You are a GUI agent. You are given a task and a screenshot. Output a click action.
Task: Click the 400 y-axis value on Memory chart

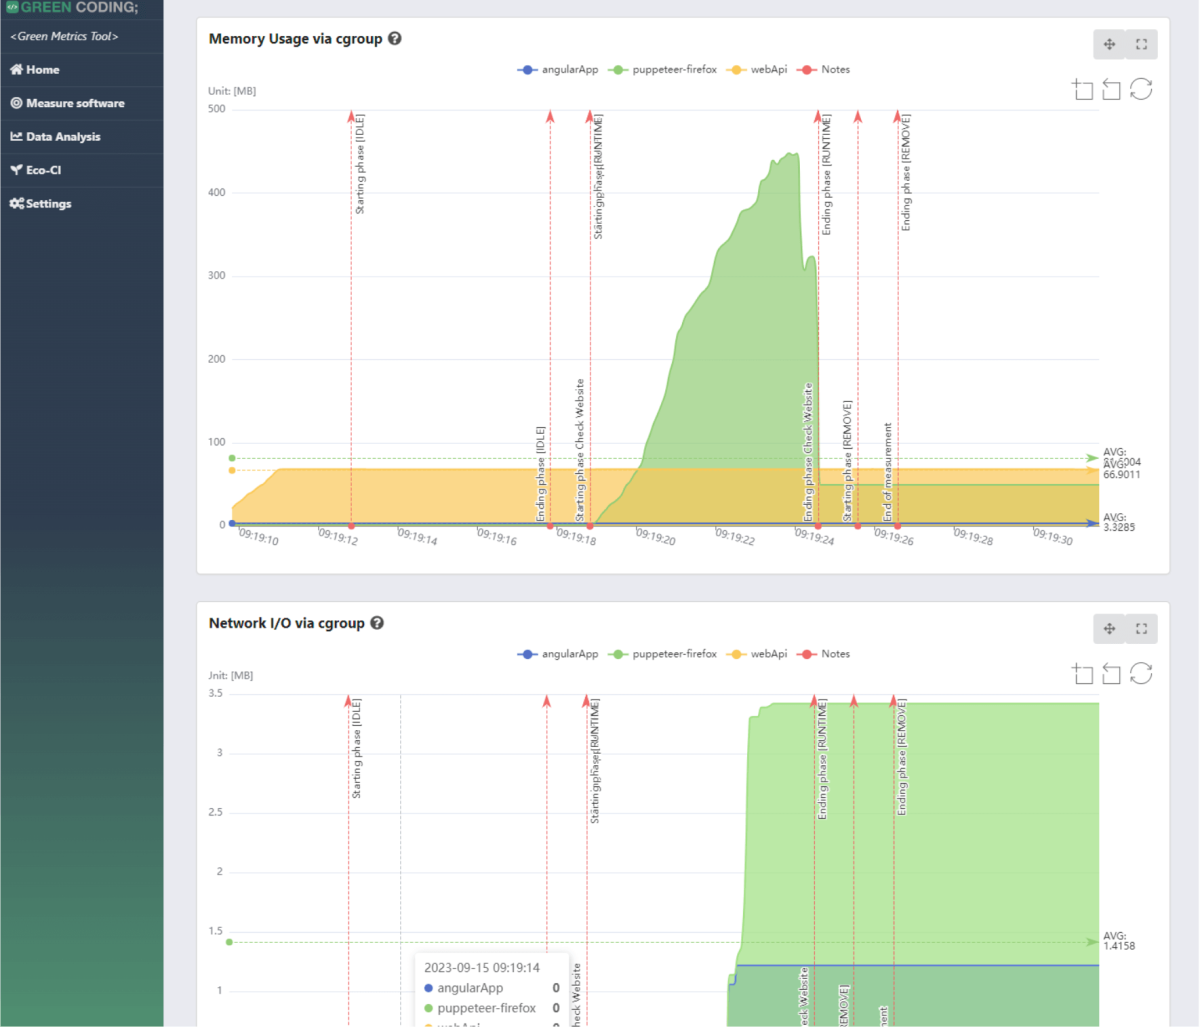(x=217, y=192)
